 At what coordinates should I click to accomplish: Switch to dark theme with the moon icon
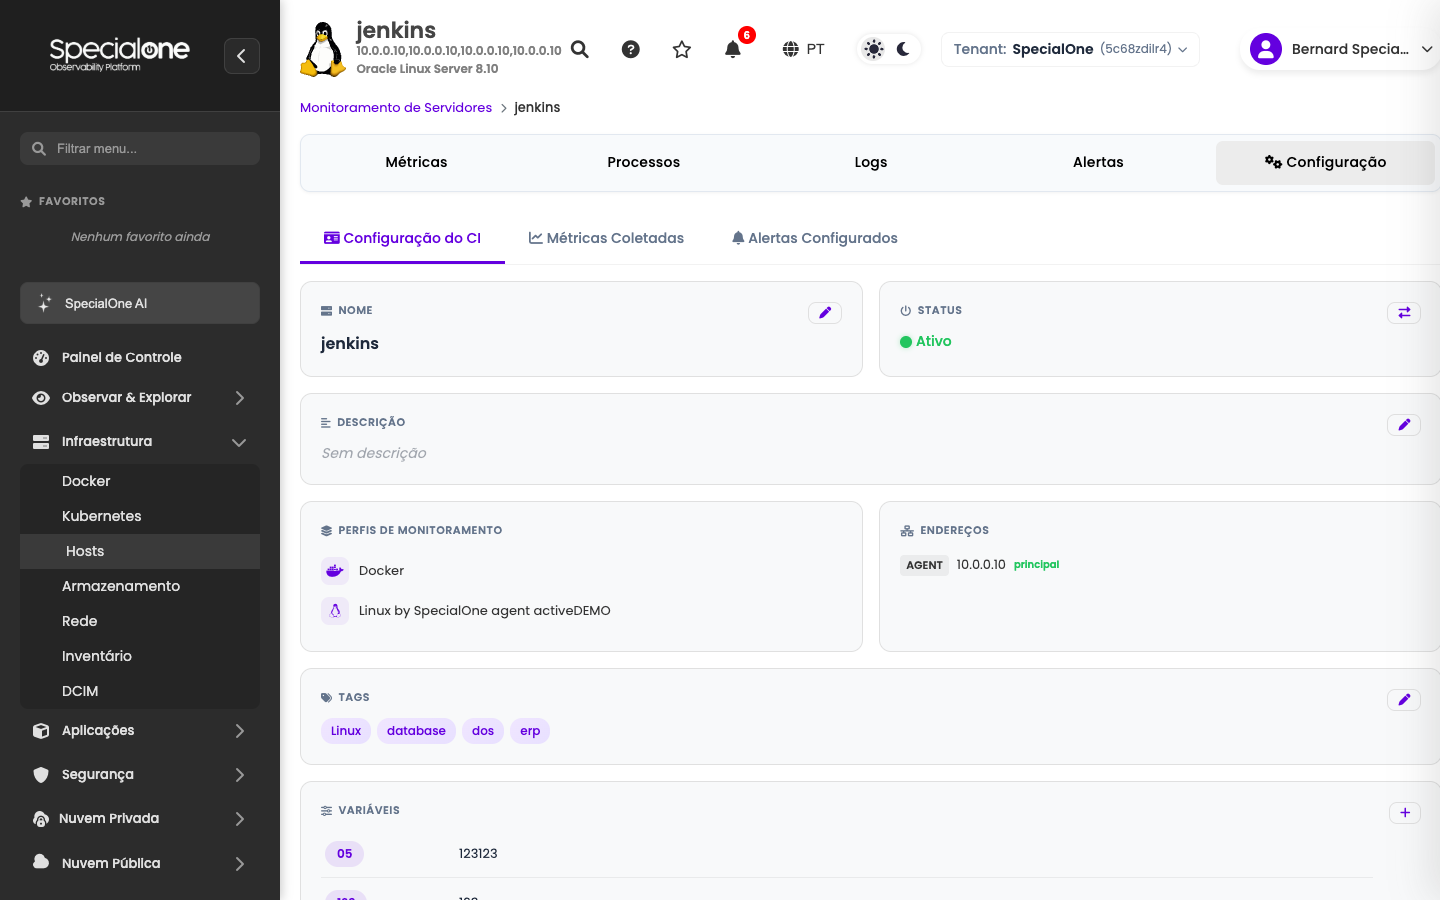click(x=903, y=49)
